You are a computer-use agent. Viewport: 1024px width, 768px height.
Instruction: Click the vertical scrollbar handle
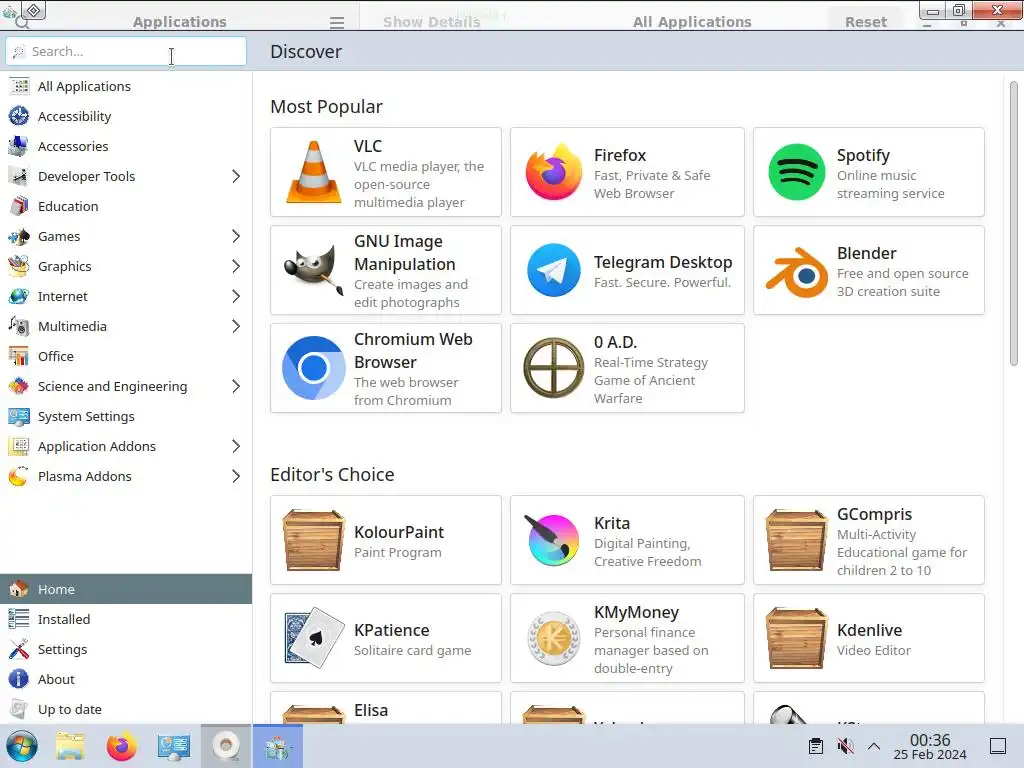(x=1014, y=223)
